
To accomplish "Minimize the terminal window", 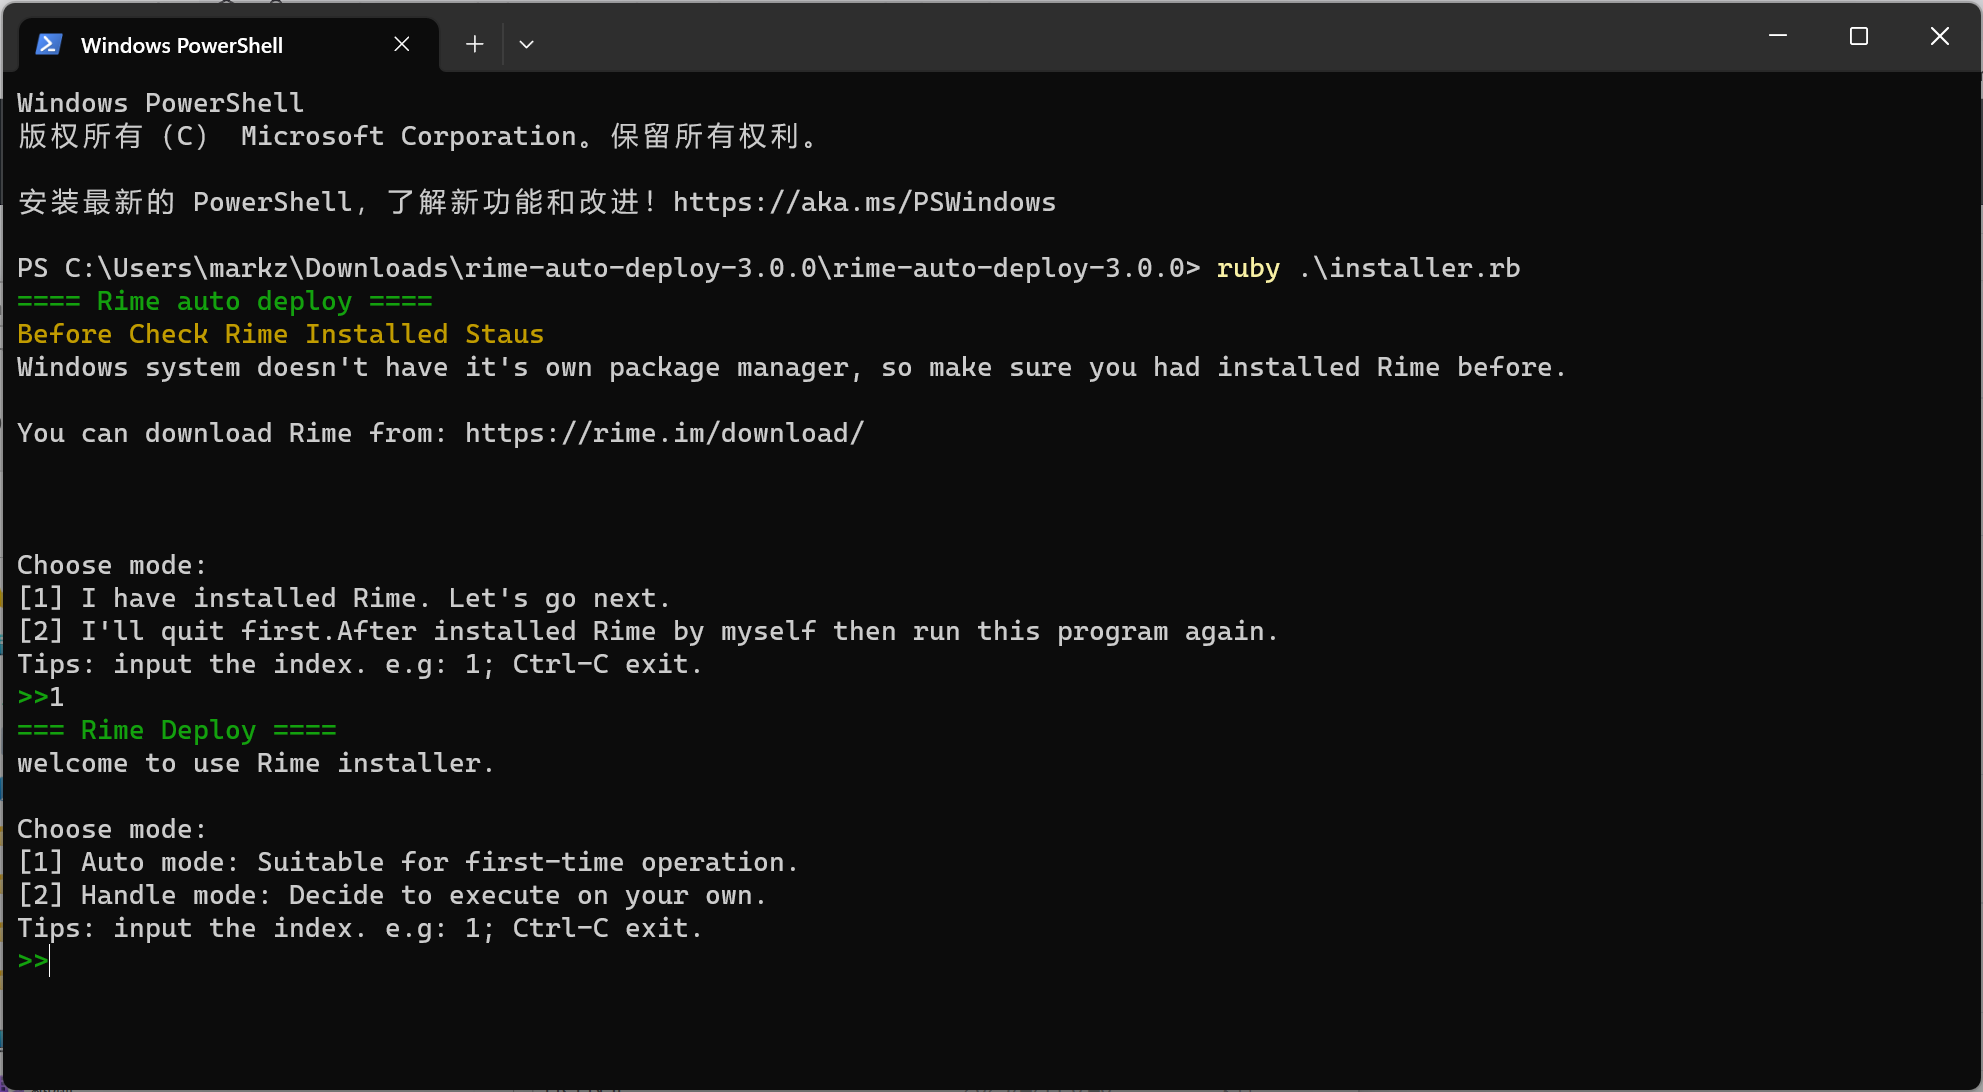I will click(x=1778, y=36).
